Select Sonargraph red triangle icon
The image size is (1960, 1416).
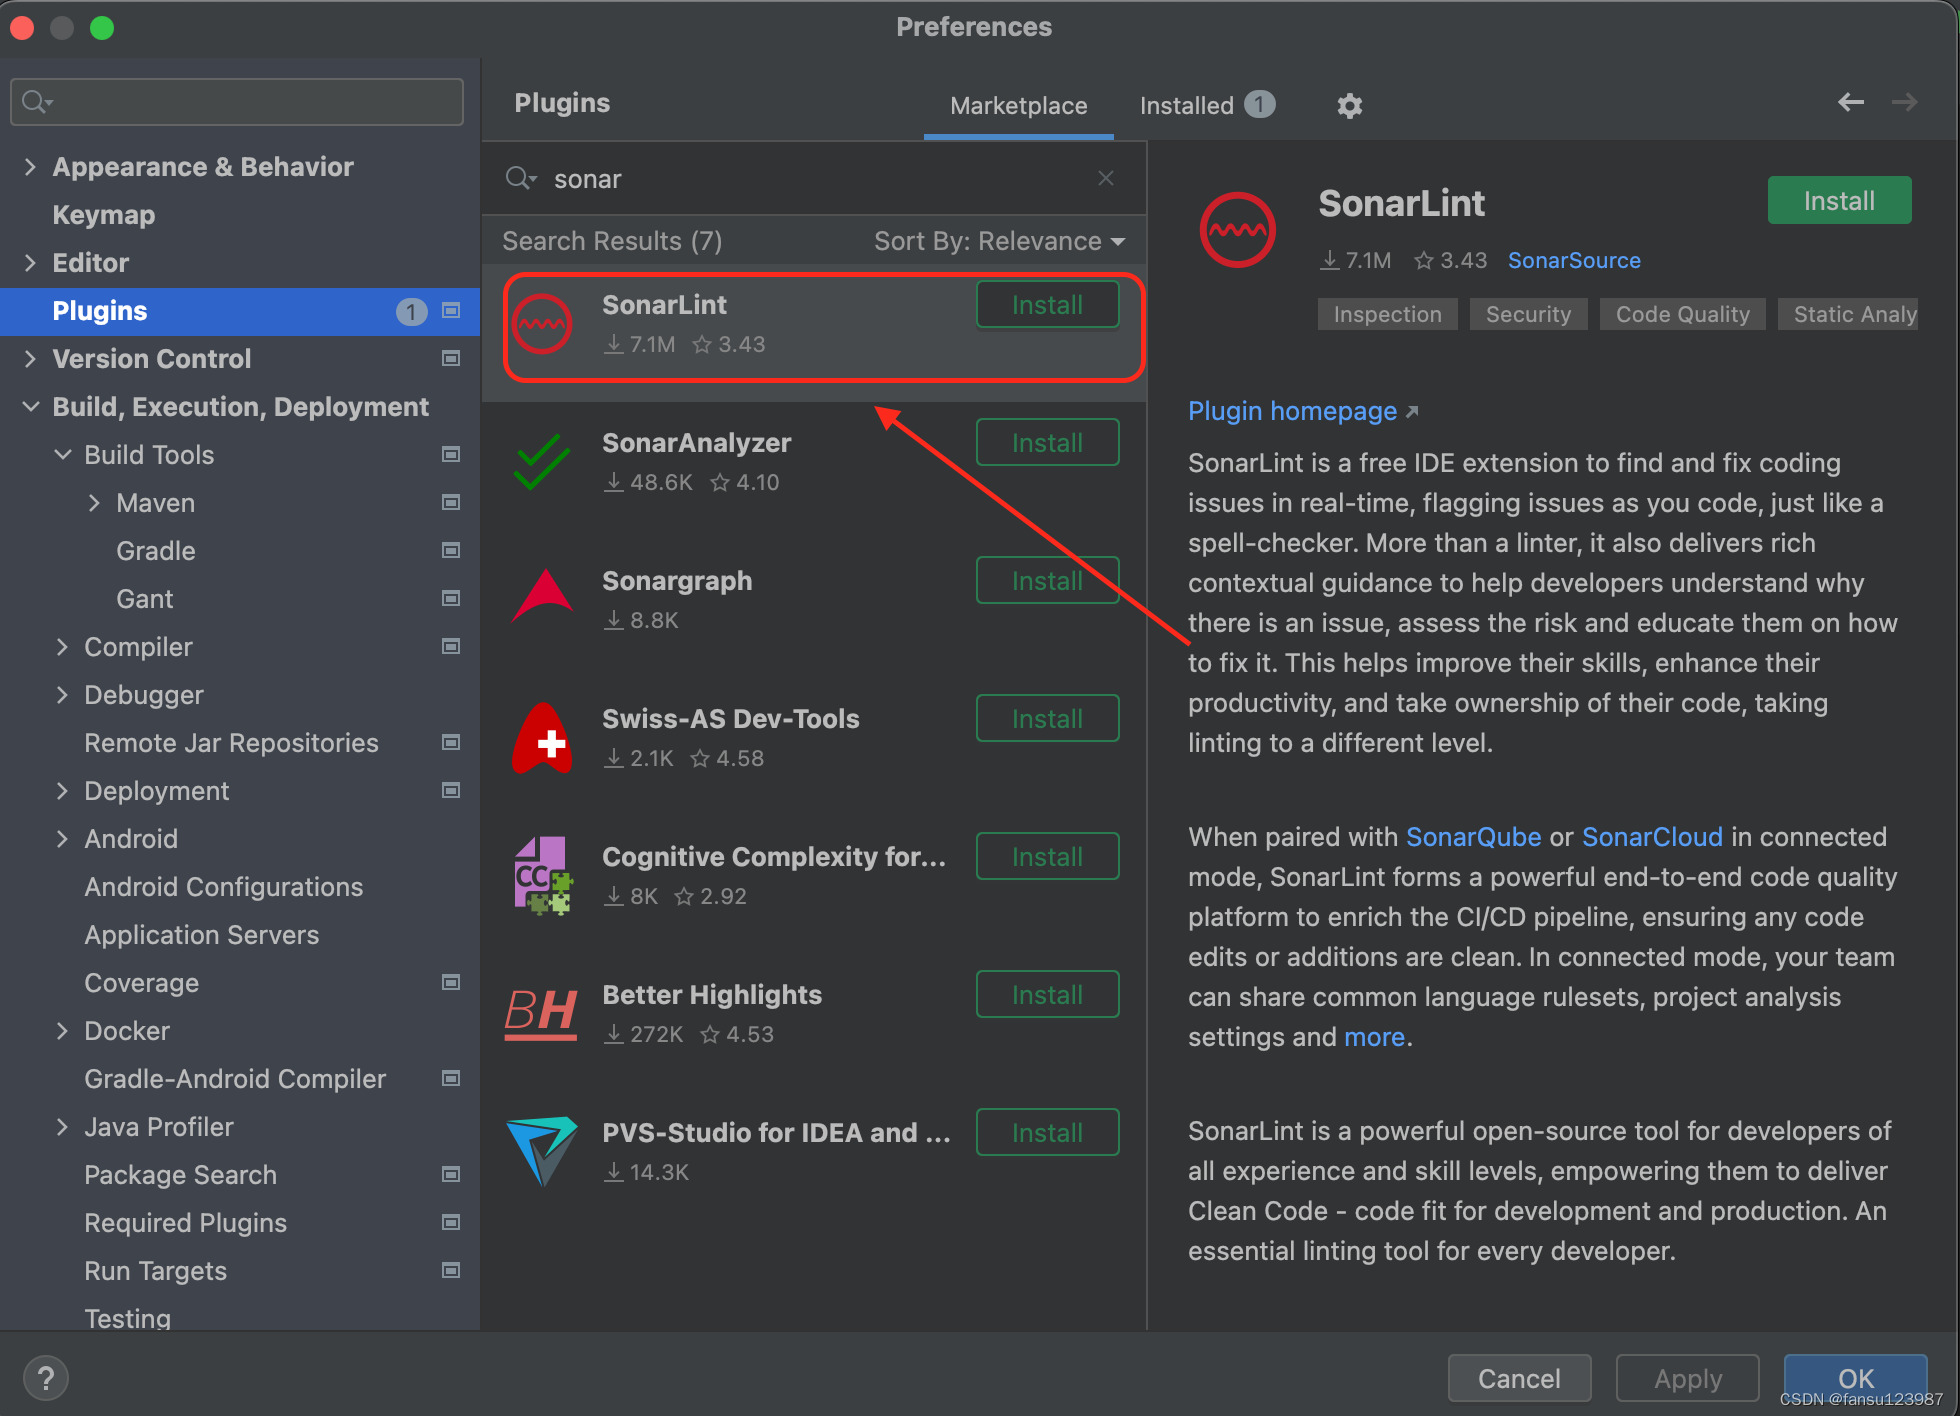tap(542, 598)
